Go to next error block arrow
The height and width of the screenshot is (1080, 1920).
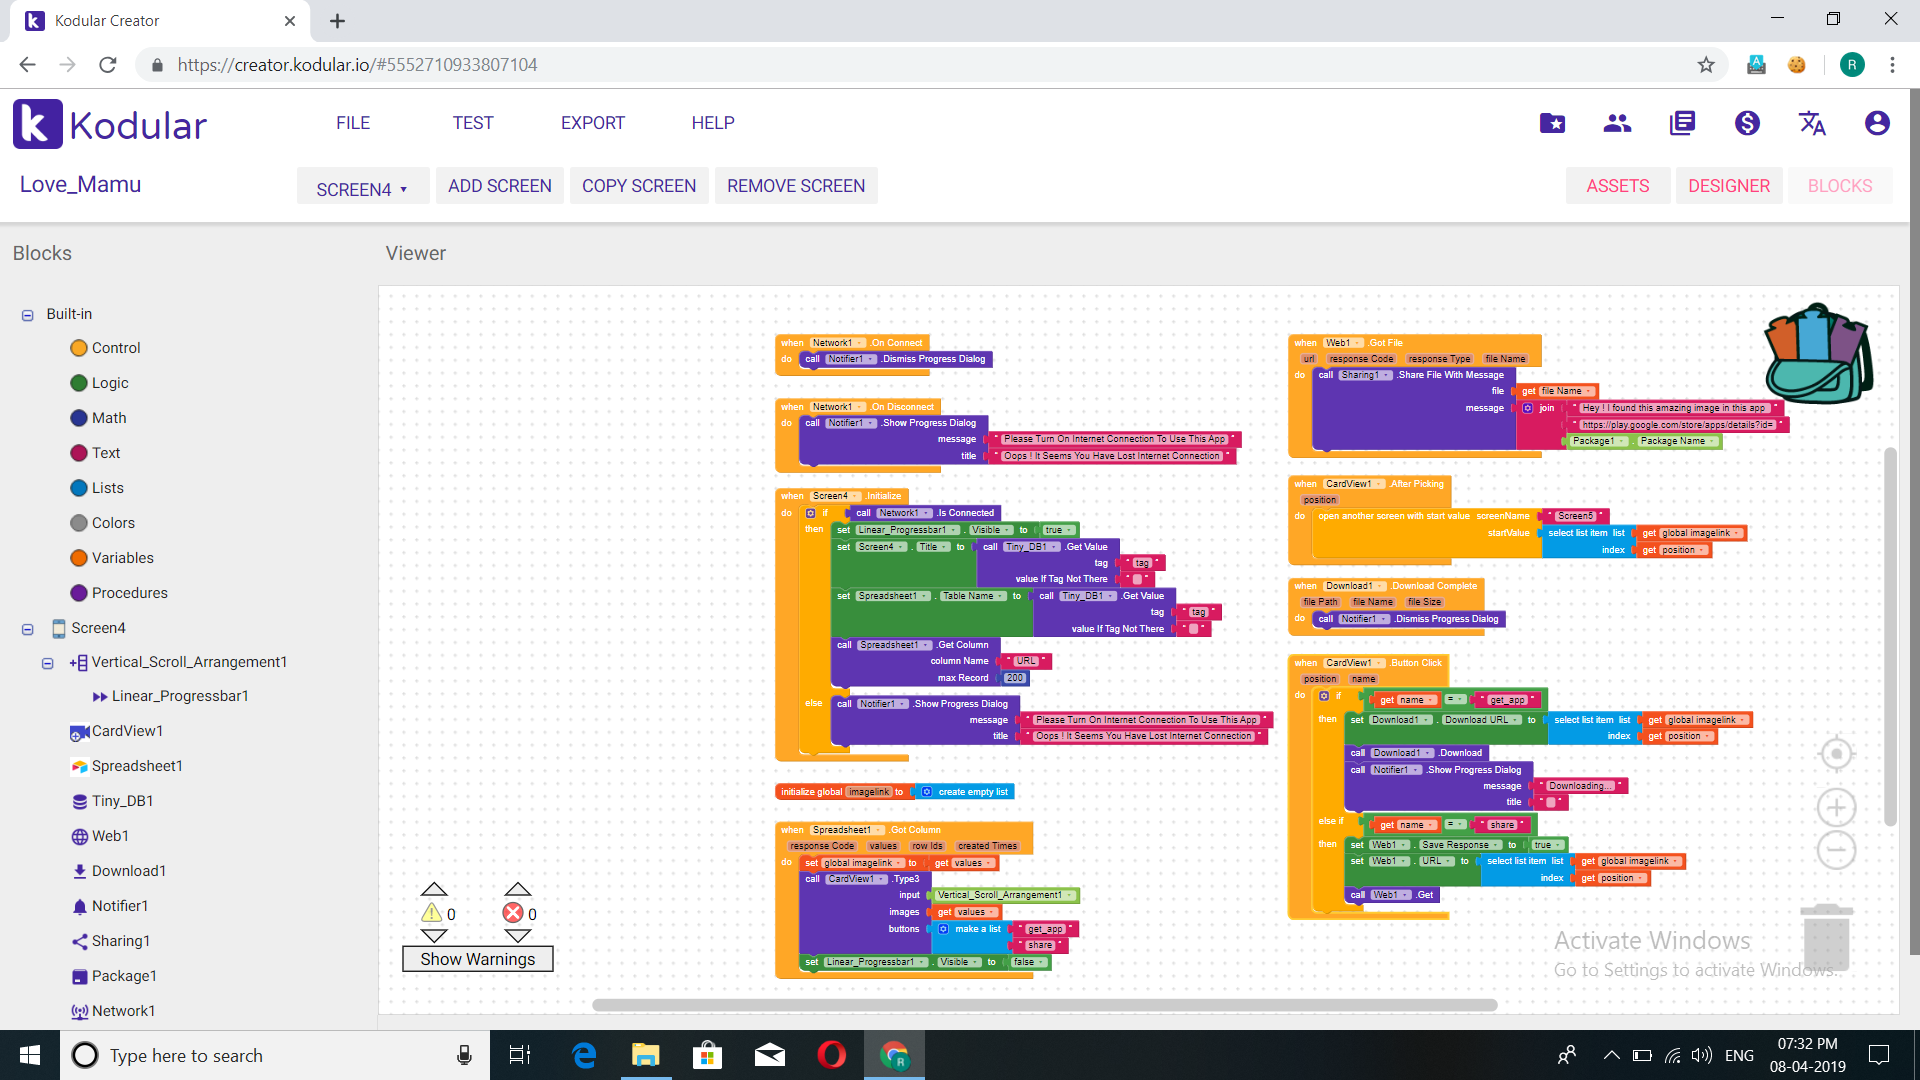tap(517, 936)
